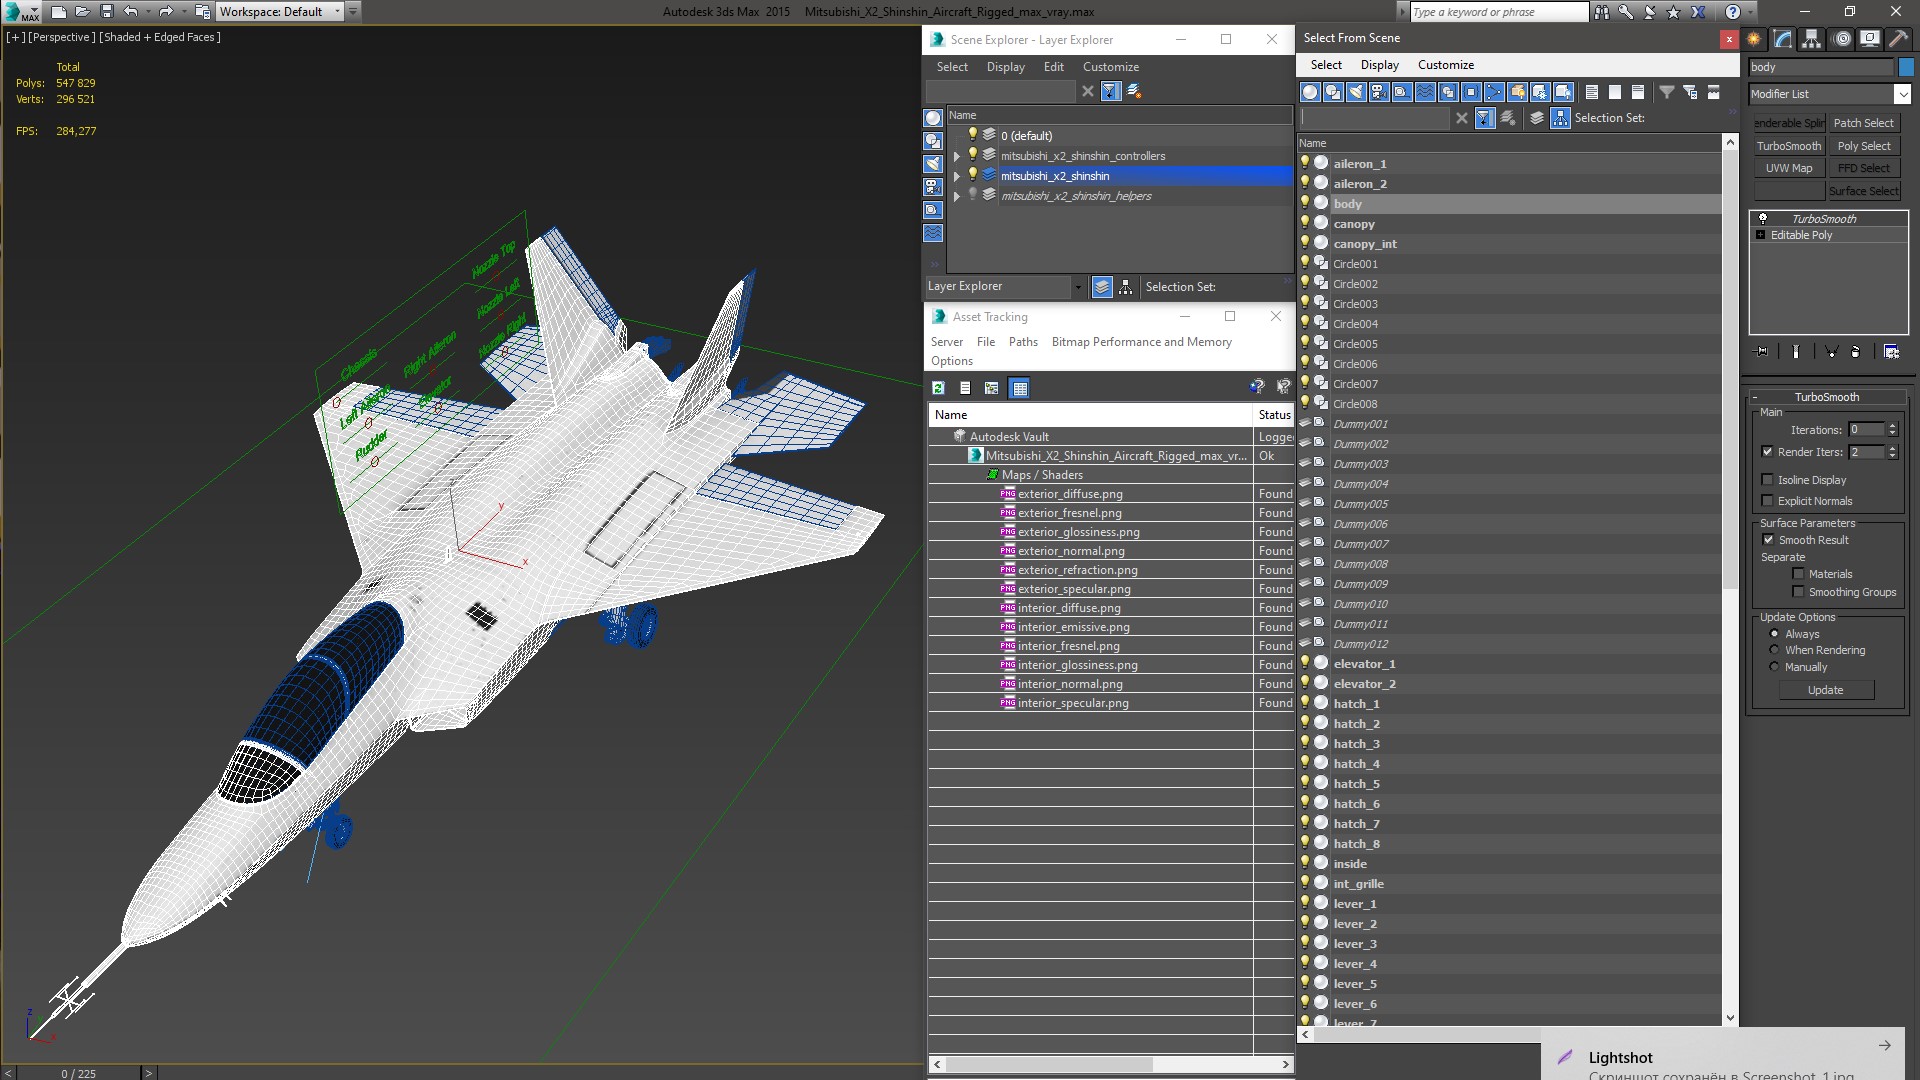1920x1080 pixels.
Task: Enable Separate by Materials checkbox
Action: click(x=1798, y=574)
